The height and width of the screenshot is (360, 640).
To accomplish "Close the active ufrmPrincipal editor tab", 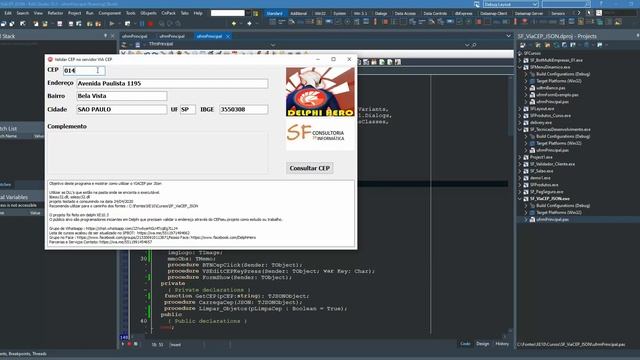I will 228,36.
